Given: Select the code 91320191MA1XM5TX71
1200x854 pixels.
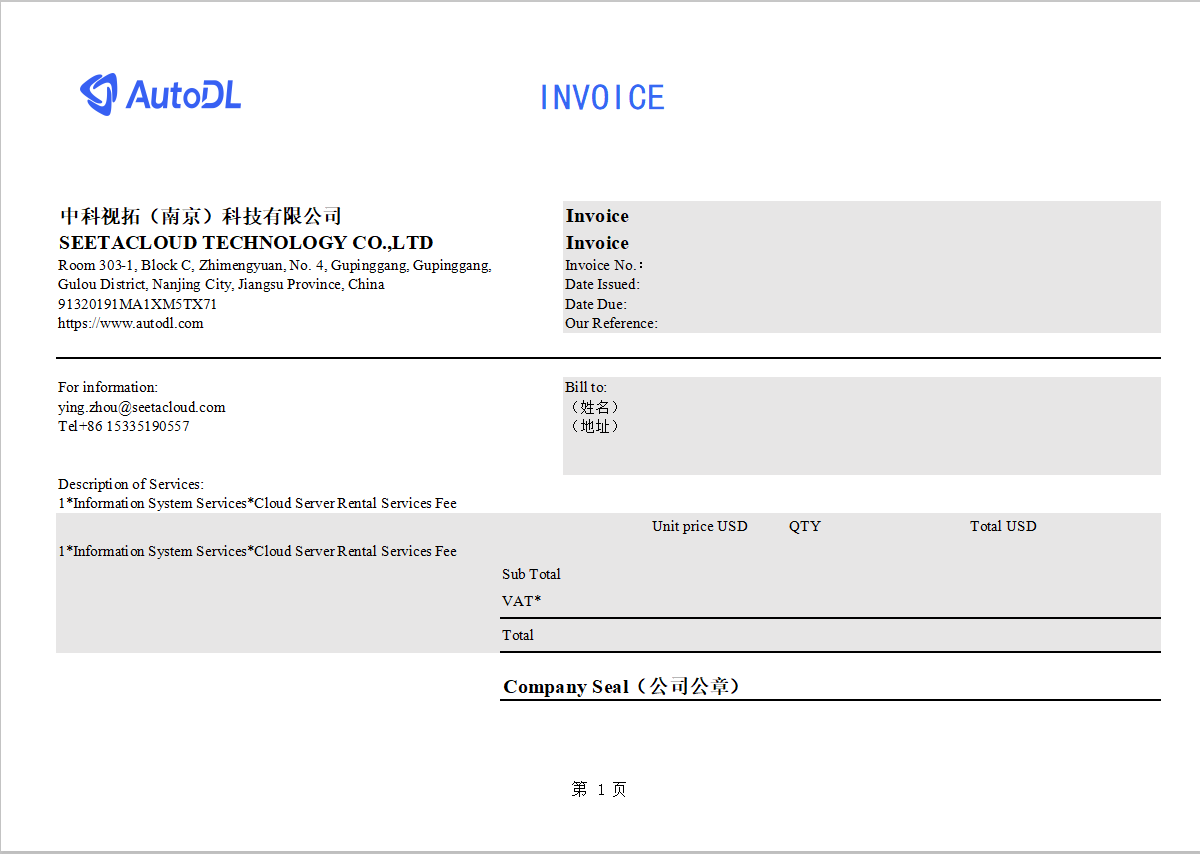Looking at the screenshot, I should coord(138,304).
